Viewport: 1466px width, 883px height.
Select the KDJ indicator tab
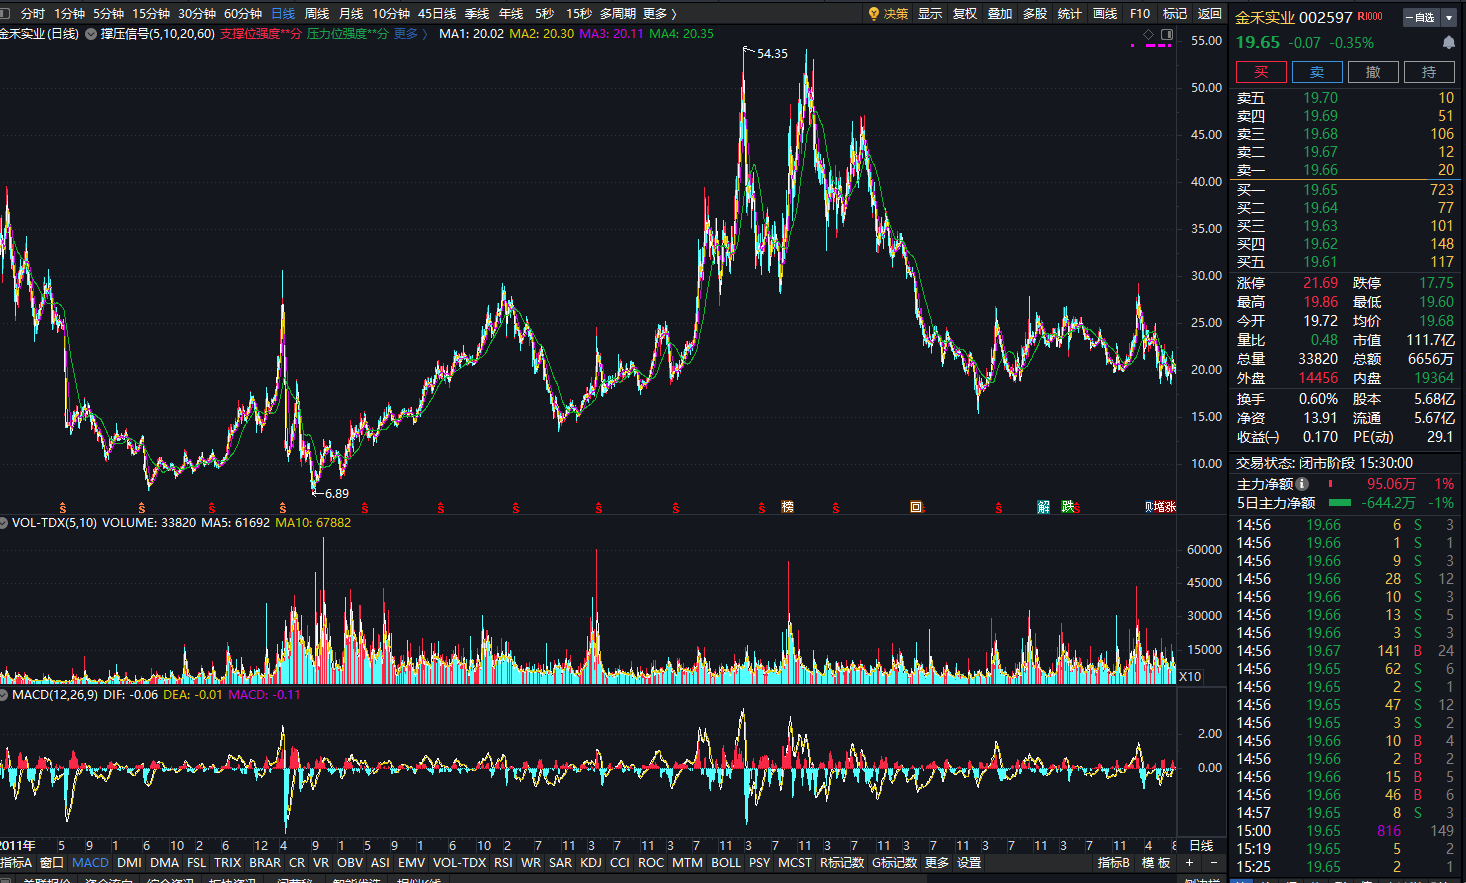click(591, 863)
